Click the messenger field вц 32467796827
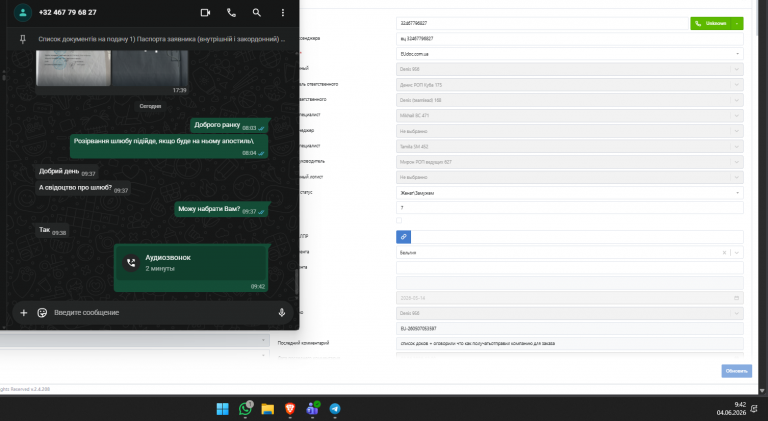Viewport: 768px width, 421px height. [570, 38]
